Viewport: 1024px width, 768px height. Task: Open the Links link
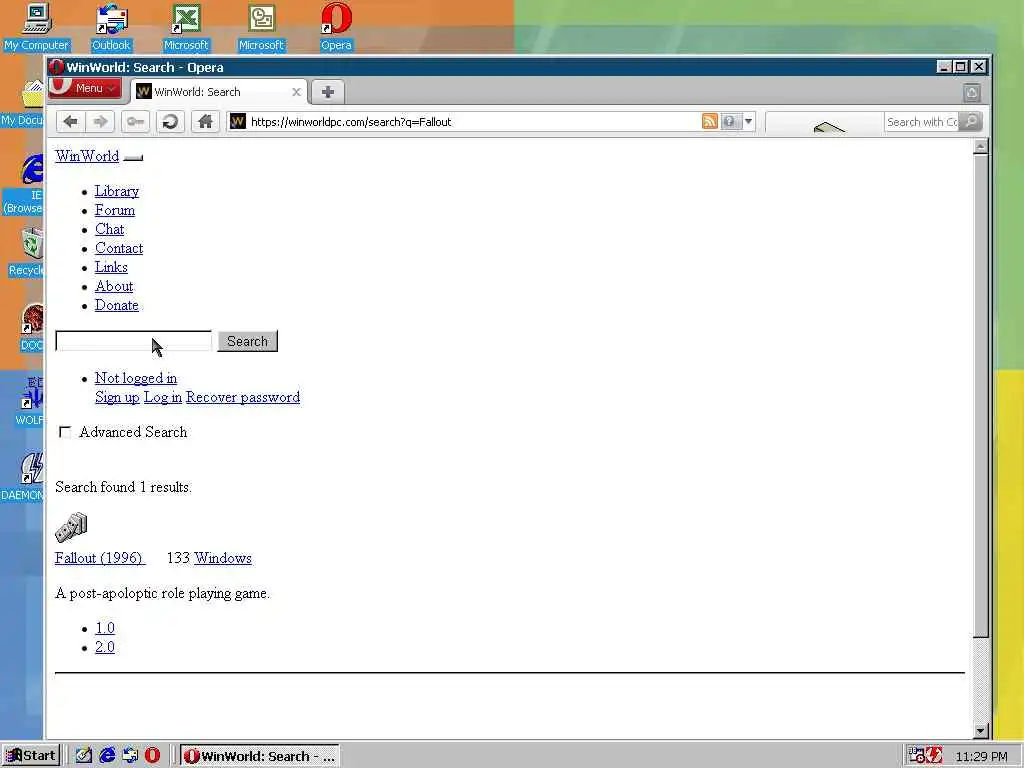pos(111,267)
